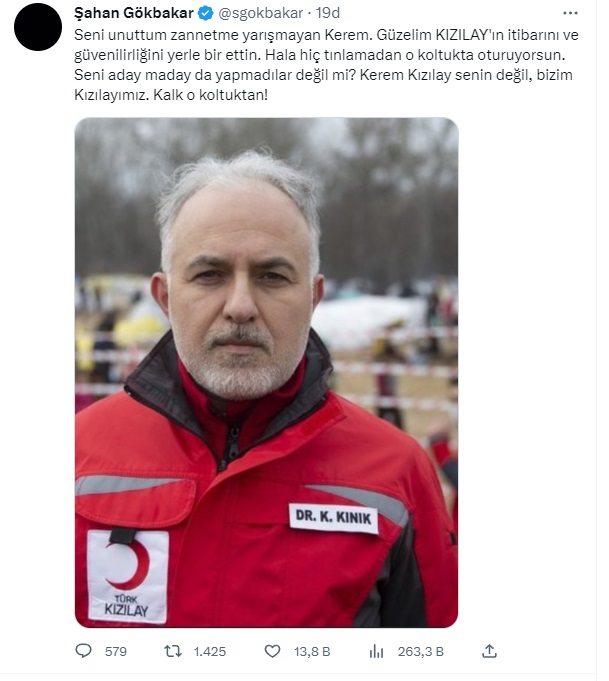609x681 pixels.
Task: Click the Türk Kızılay crescent patch in photo
Action: coord(127,576)
